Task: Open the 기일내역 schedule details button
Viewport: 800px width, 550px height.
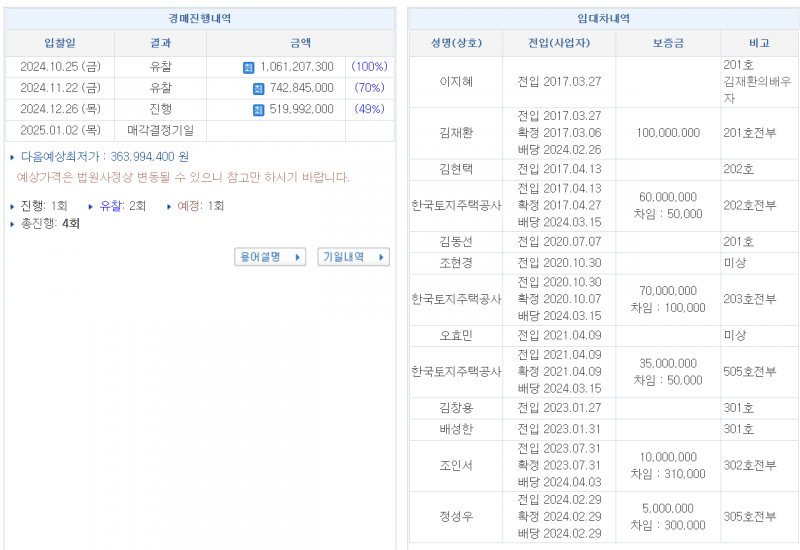Action: click(353, 257)
